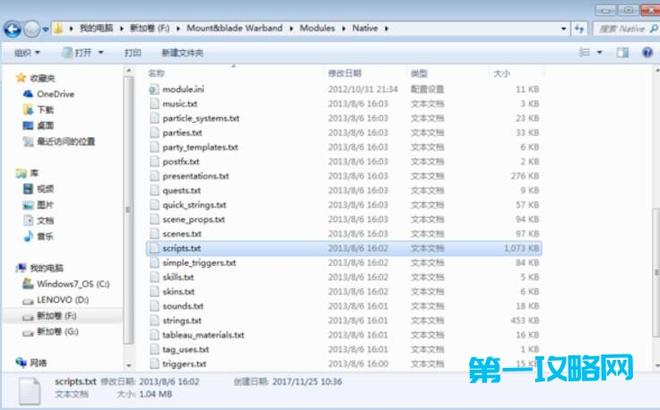This screenshot has width=660, height=410.
Task: Refresh the Native folder view
Action: coord(580,29)
